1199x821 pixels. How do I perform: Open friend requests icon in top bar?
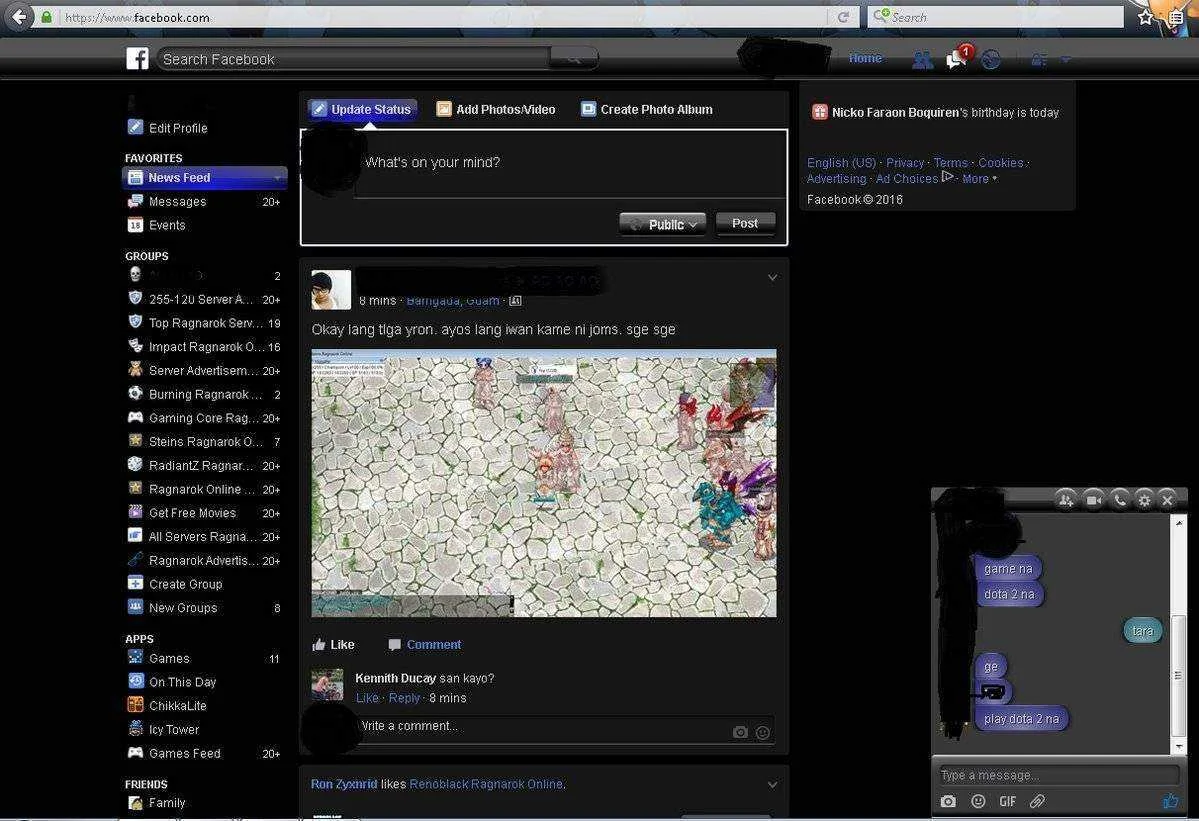922,59
